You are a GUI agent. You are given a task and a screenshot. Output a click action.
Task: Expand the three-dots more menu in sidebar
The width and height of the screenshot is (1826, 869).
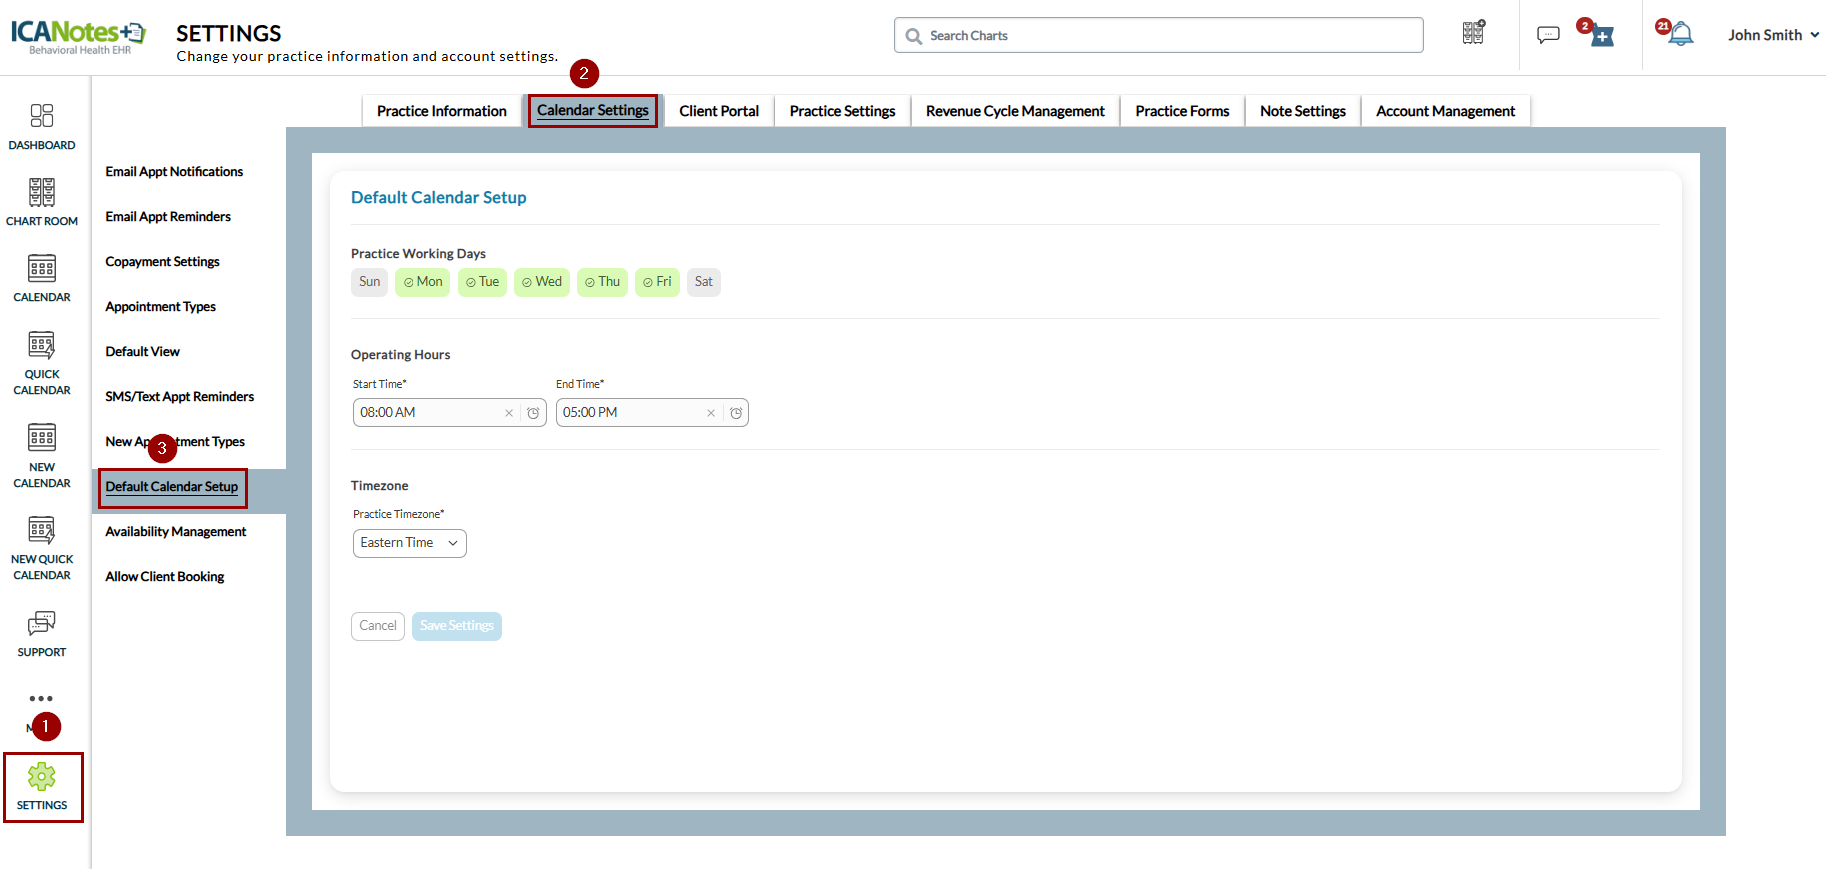[41, 698]
